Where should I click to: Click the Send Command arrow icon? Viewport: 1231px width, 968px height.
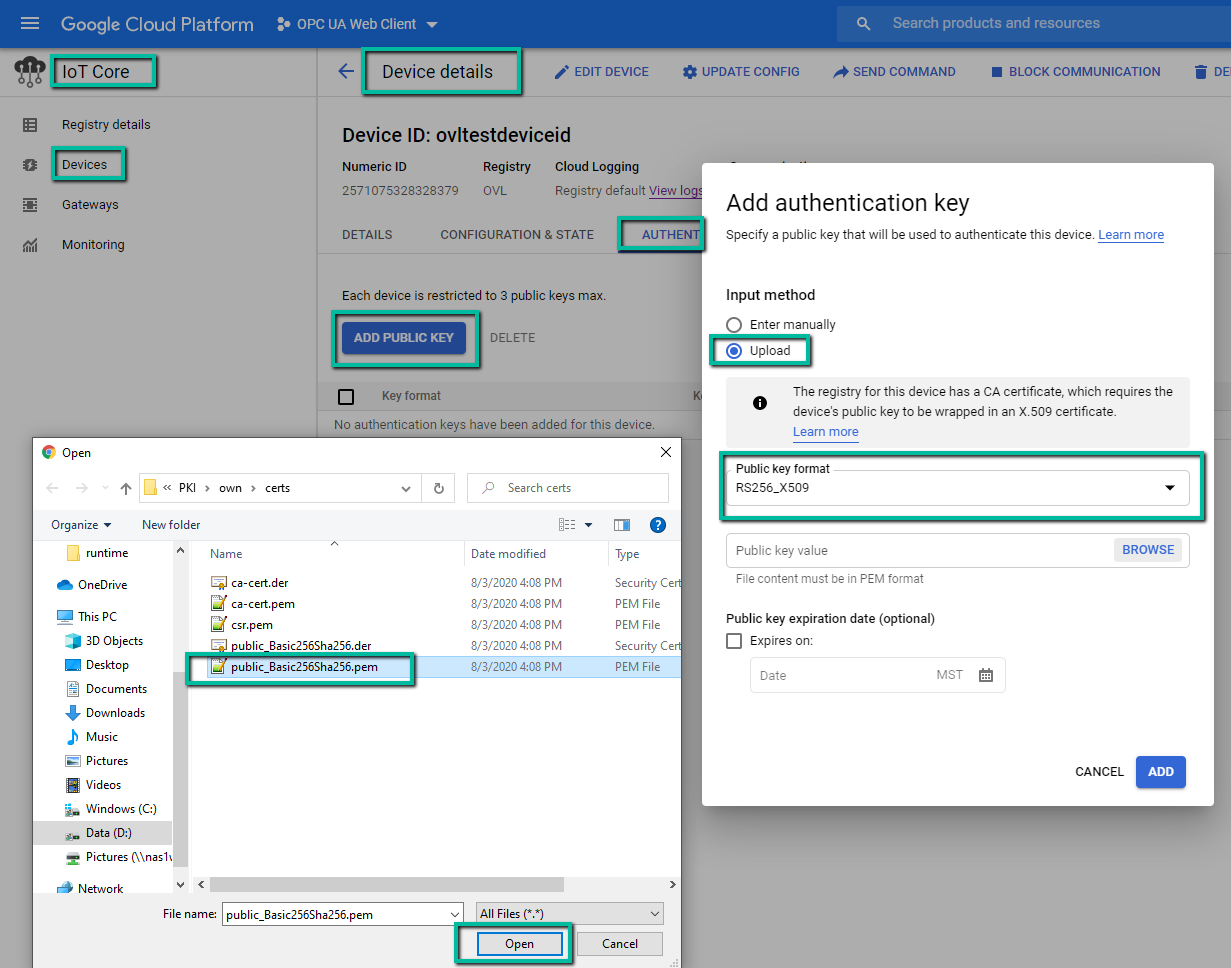[841, 72]
